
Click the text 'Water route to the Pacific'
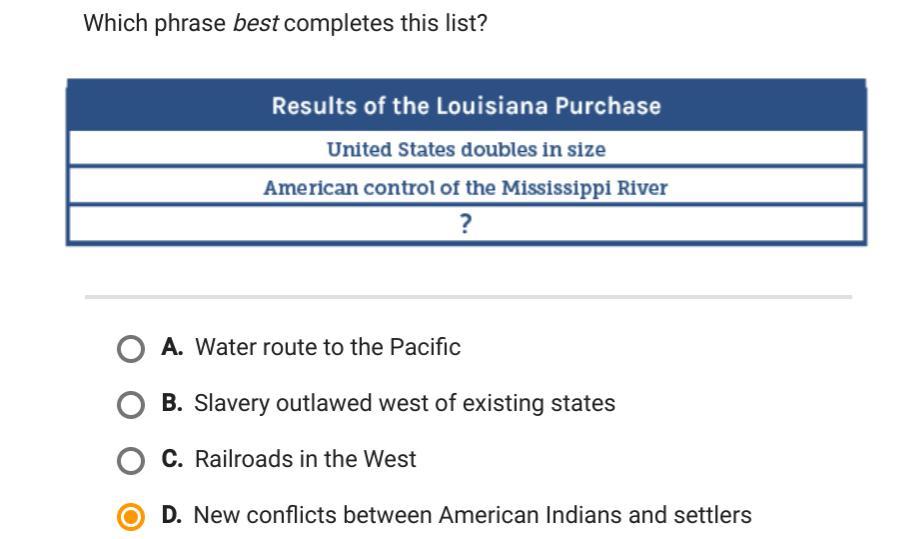tap(328, 347)
